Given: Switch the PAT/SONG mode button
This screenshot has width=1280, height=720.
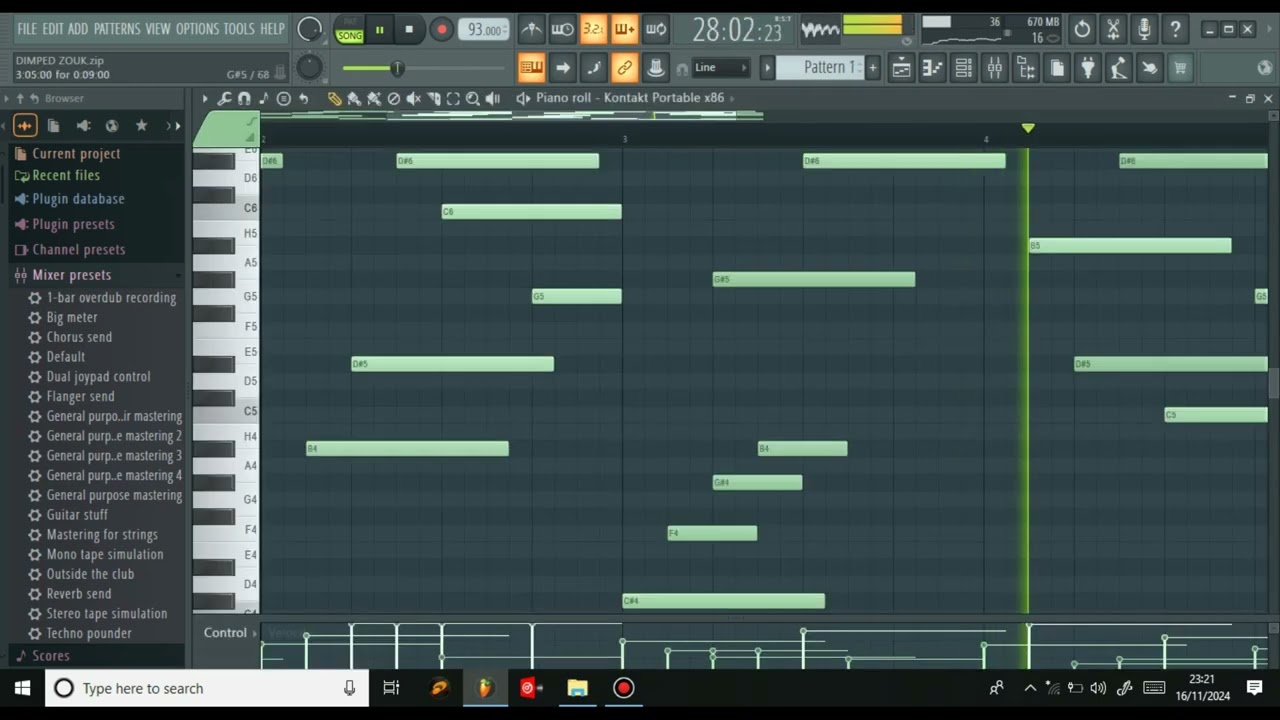Looking at the screenshot, I should 349,30.
